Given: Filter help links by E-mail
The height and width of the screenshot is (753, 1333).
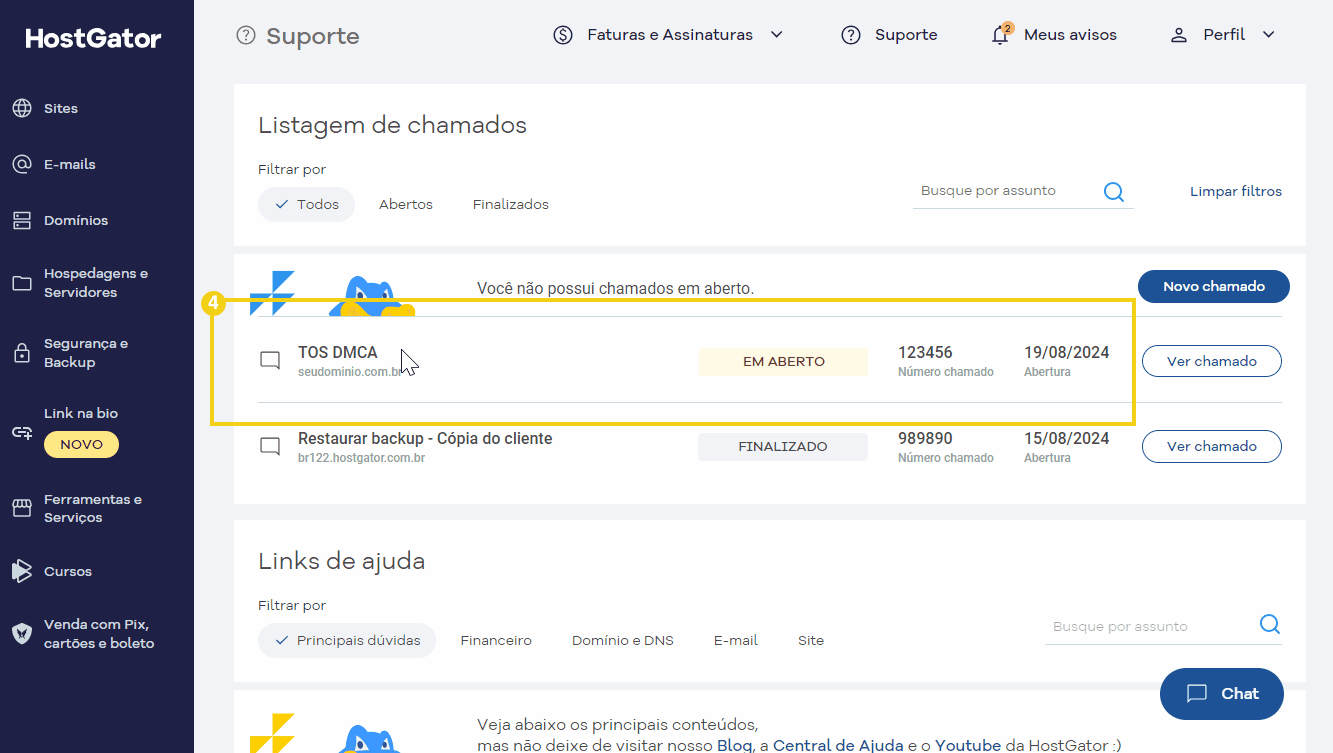Looking at the screenshot, I should [x=736, y=640].
